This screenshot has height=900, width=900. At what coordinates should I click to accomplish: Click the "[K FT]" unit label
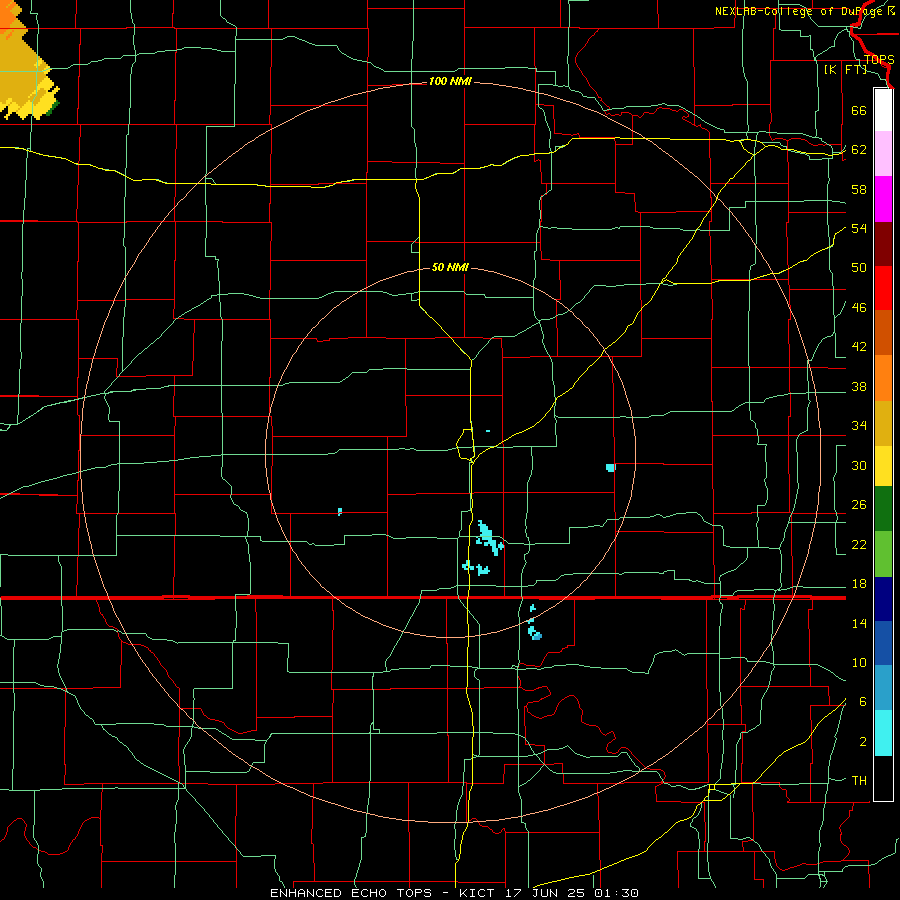click(845, 69)
